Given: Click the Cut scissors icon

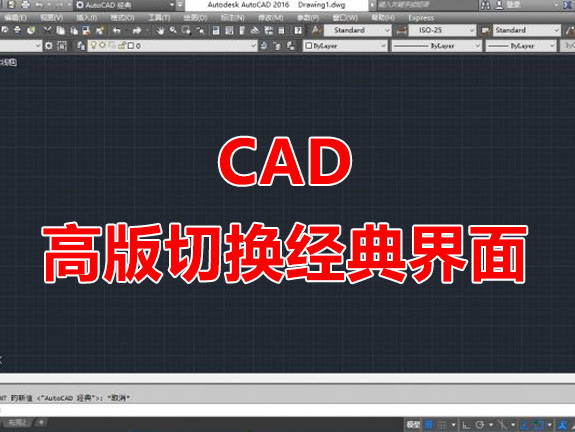Looking at the screenshot, I should (47, 30).
